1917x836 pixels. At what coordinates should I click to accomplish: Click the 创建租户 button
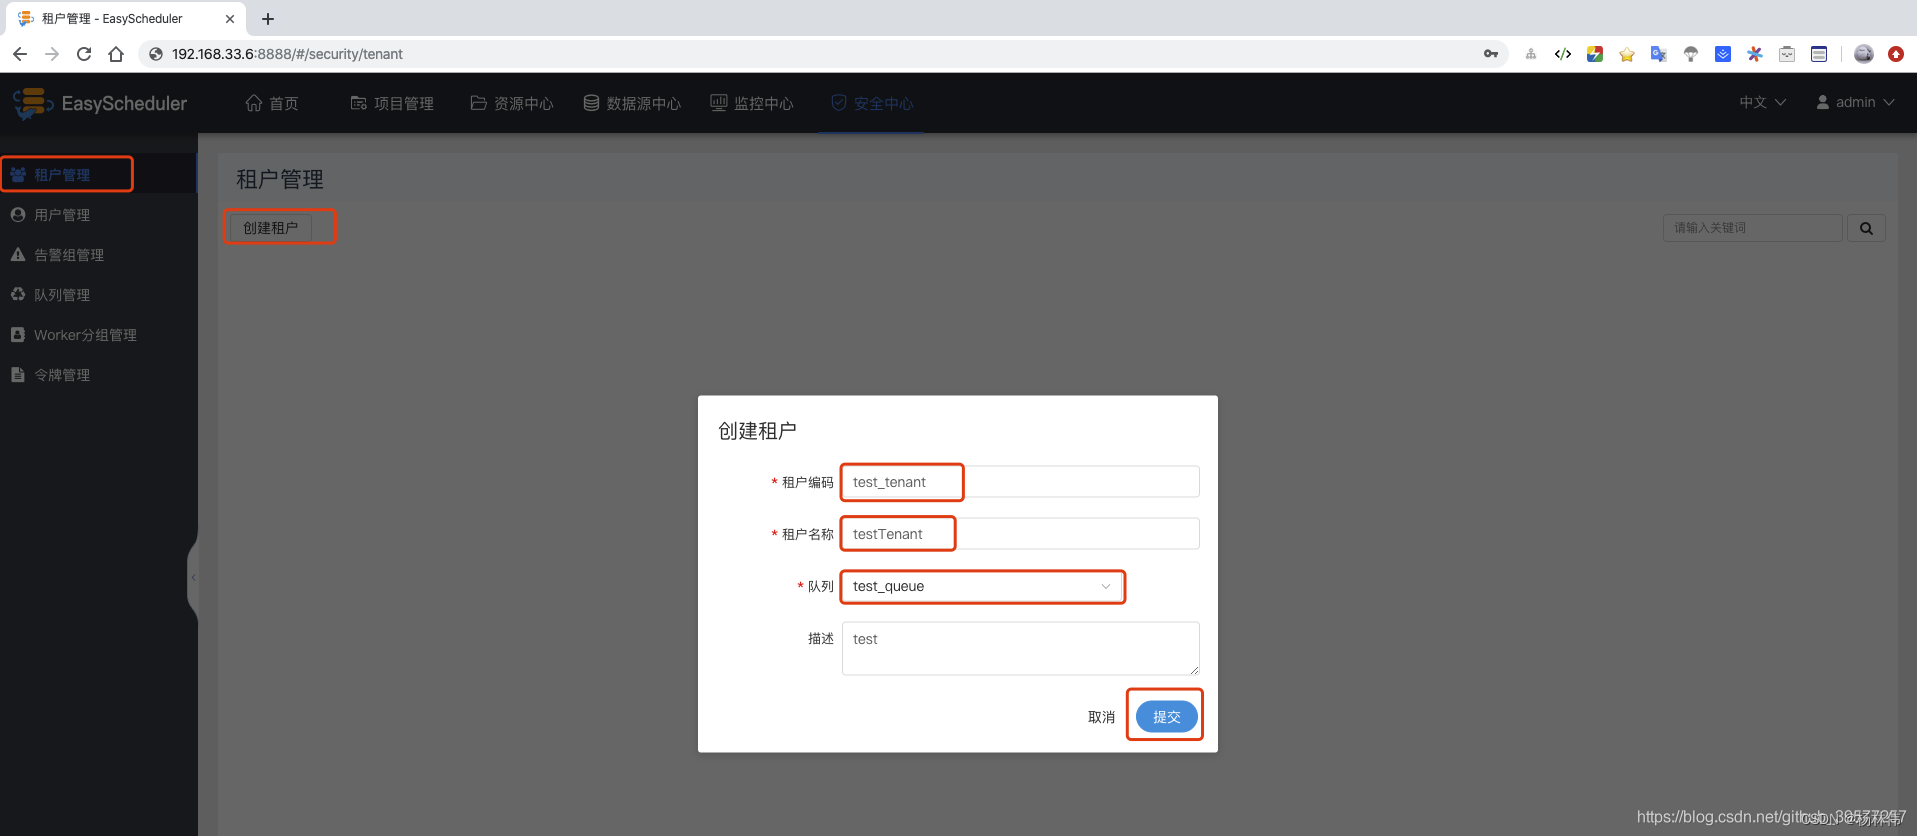point(270,228)
